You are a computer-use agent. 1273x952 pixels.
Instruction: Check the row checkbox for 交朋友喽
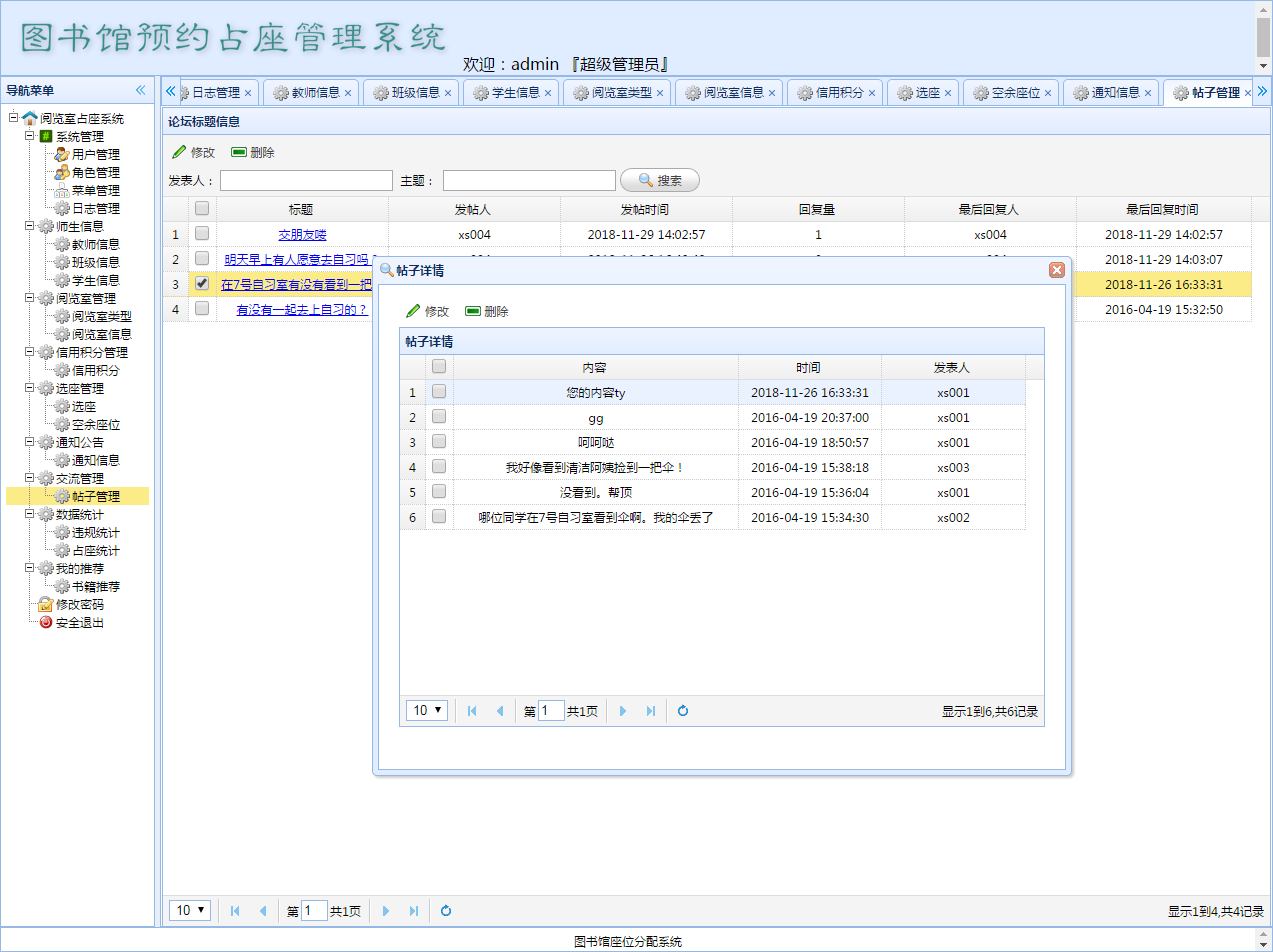(x=202, y=233)
